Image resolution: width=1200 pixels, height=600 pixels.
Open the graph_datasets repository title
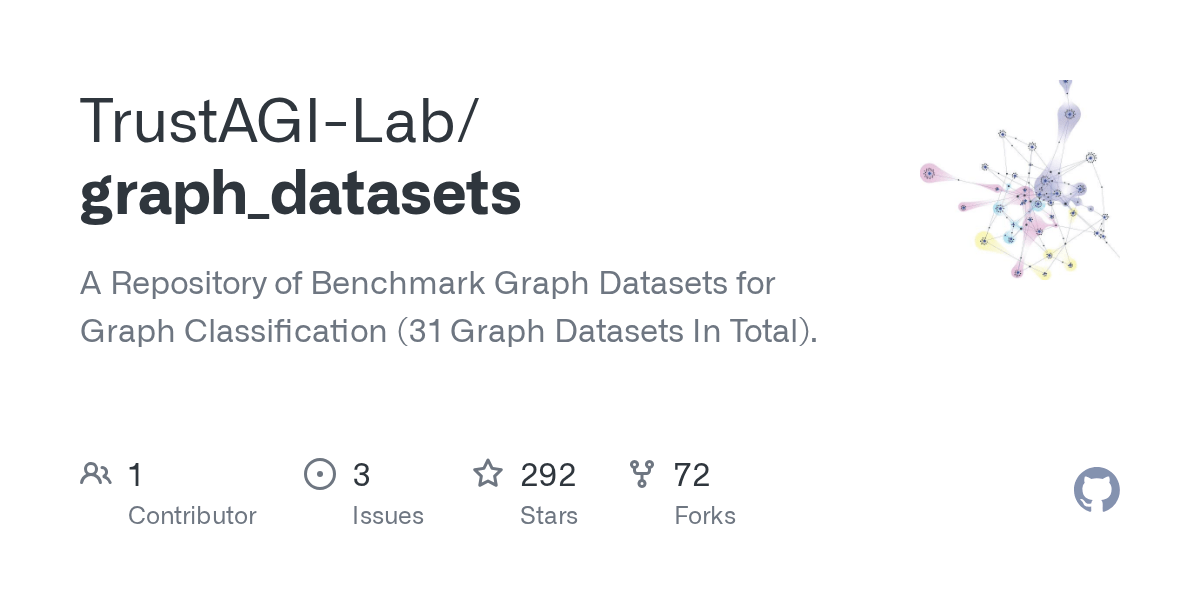[300, 194]
